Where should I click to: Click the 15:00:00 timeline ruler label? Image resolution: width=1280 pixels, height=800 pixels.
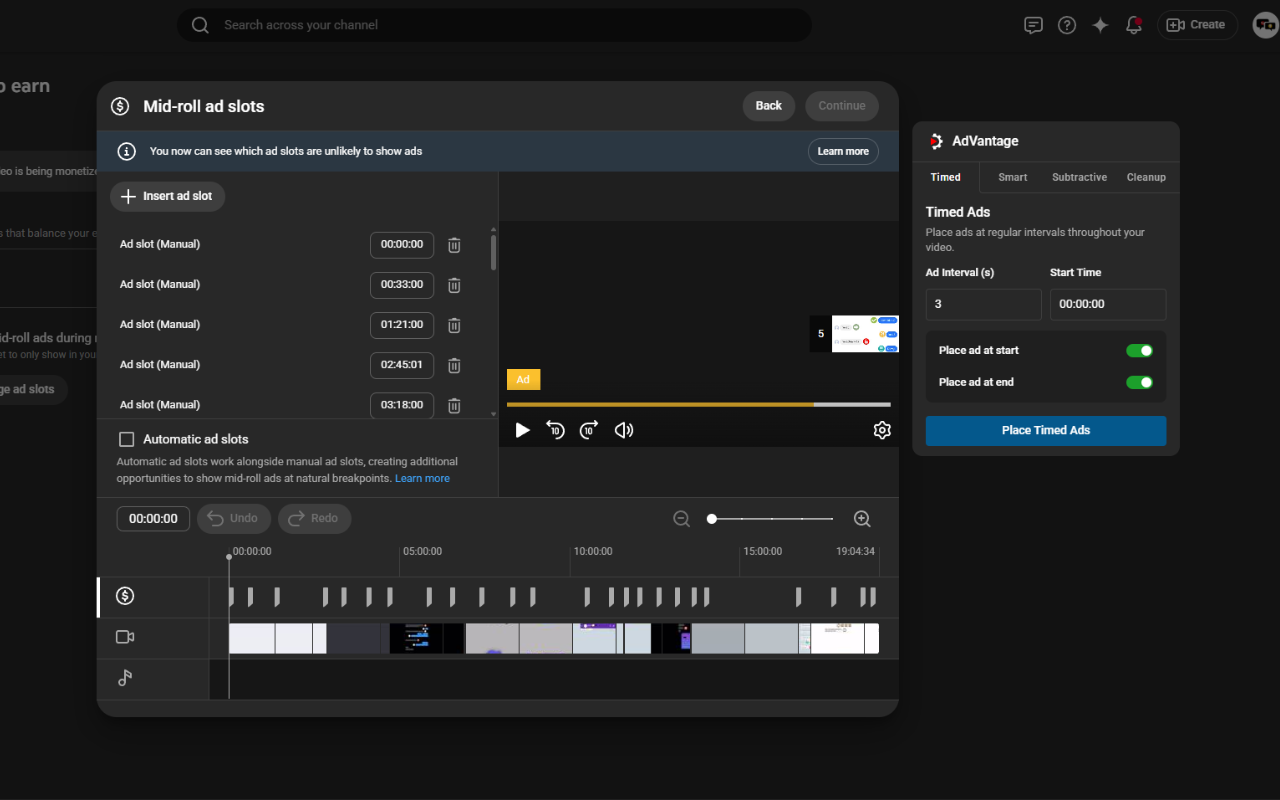tap(762, 551)
